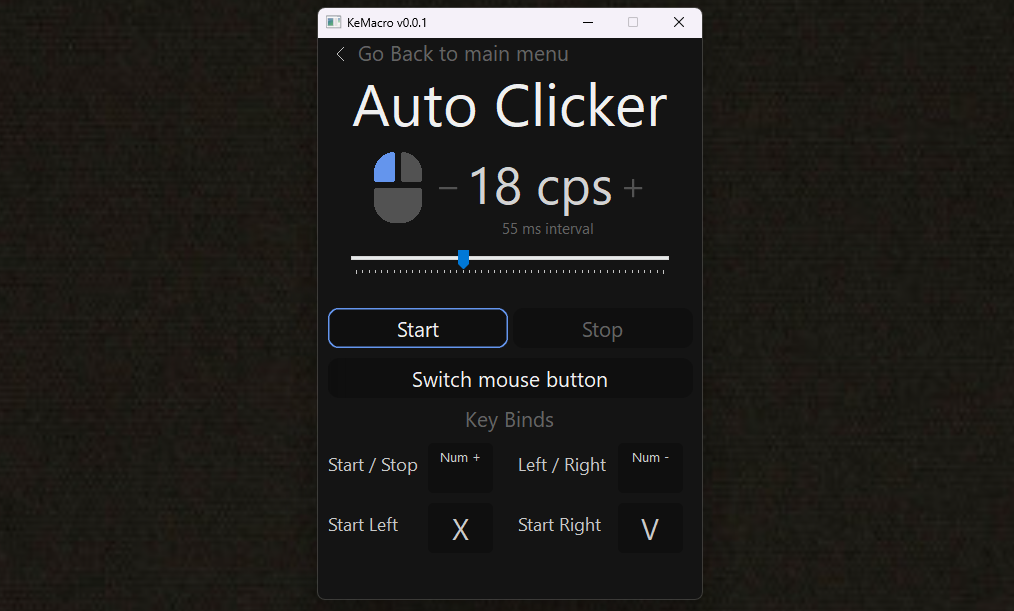Select the Start / Stop key bind box
The width and height of the screenshot is (1014, 611).
coord(460,467)
